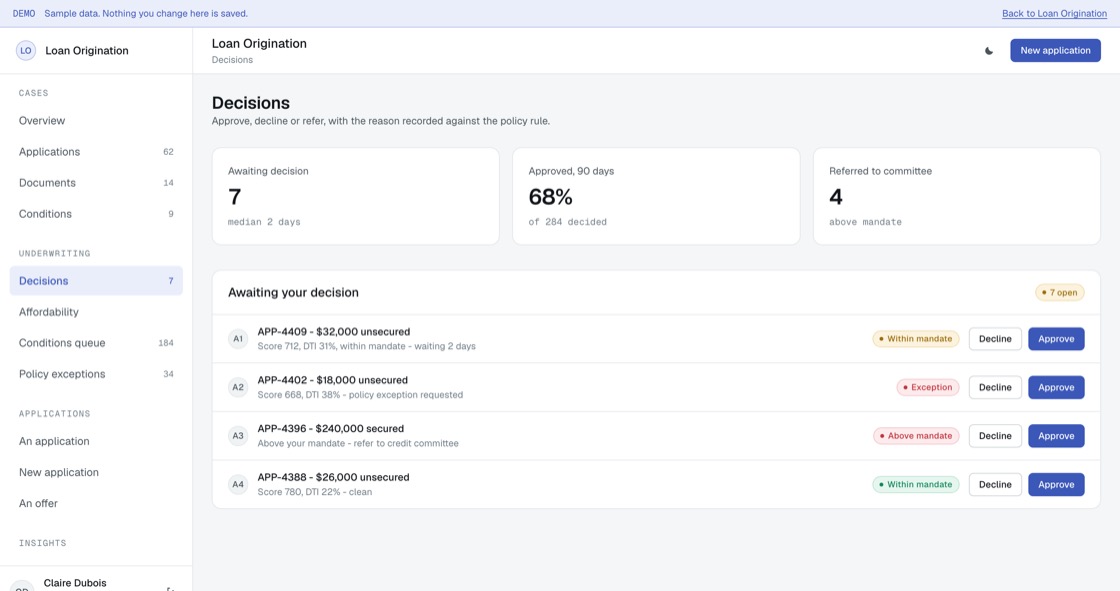The image size is (1120, 591).
Task: Toggle dark mode with the moon icon
Action: [x=989, y=51]
